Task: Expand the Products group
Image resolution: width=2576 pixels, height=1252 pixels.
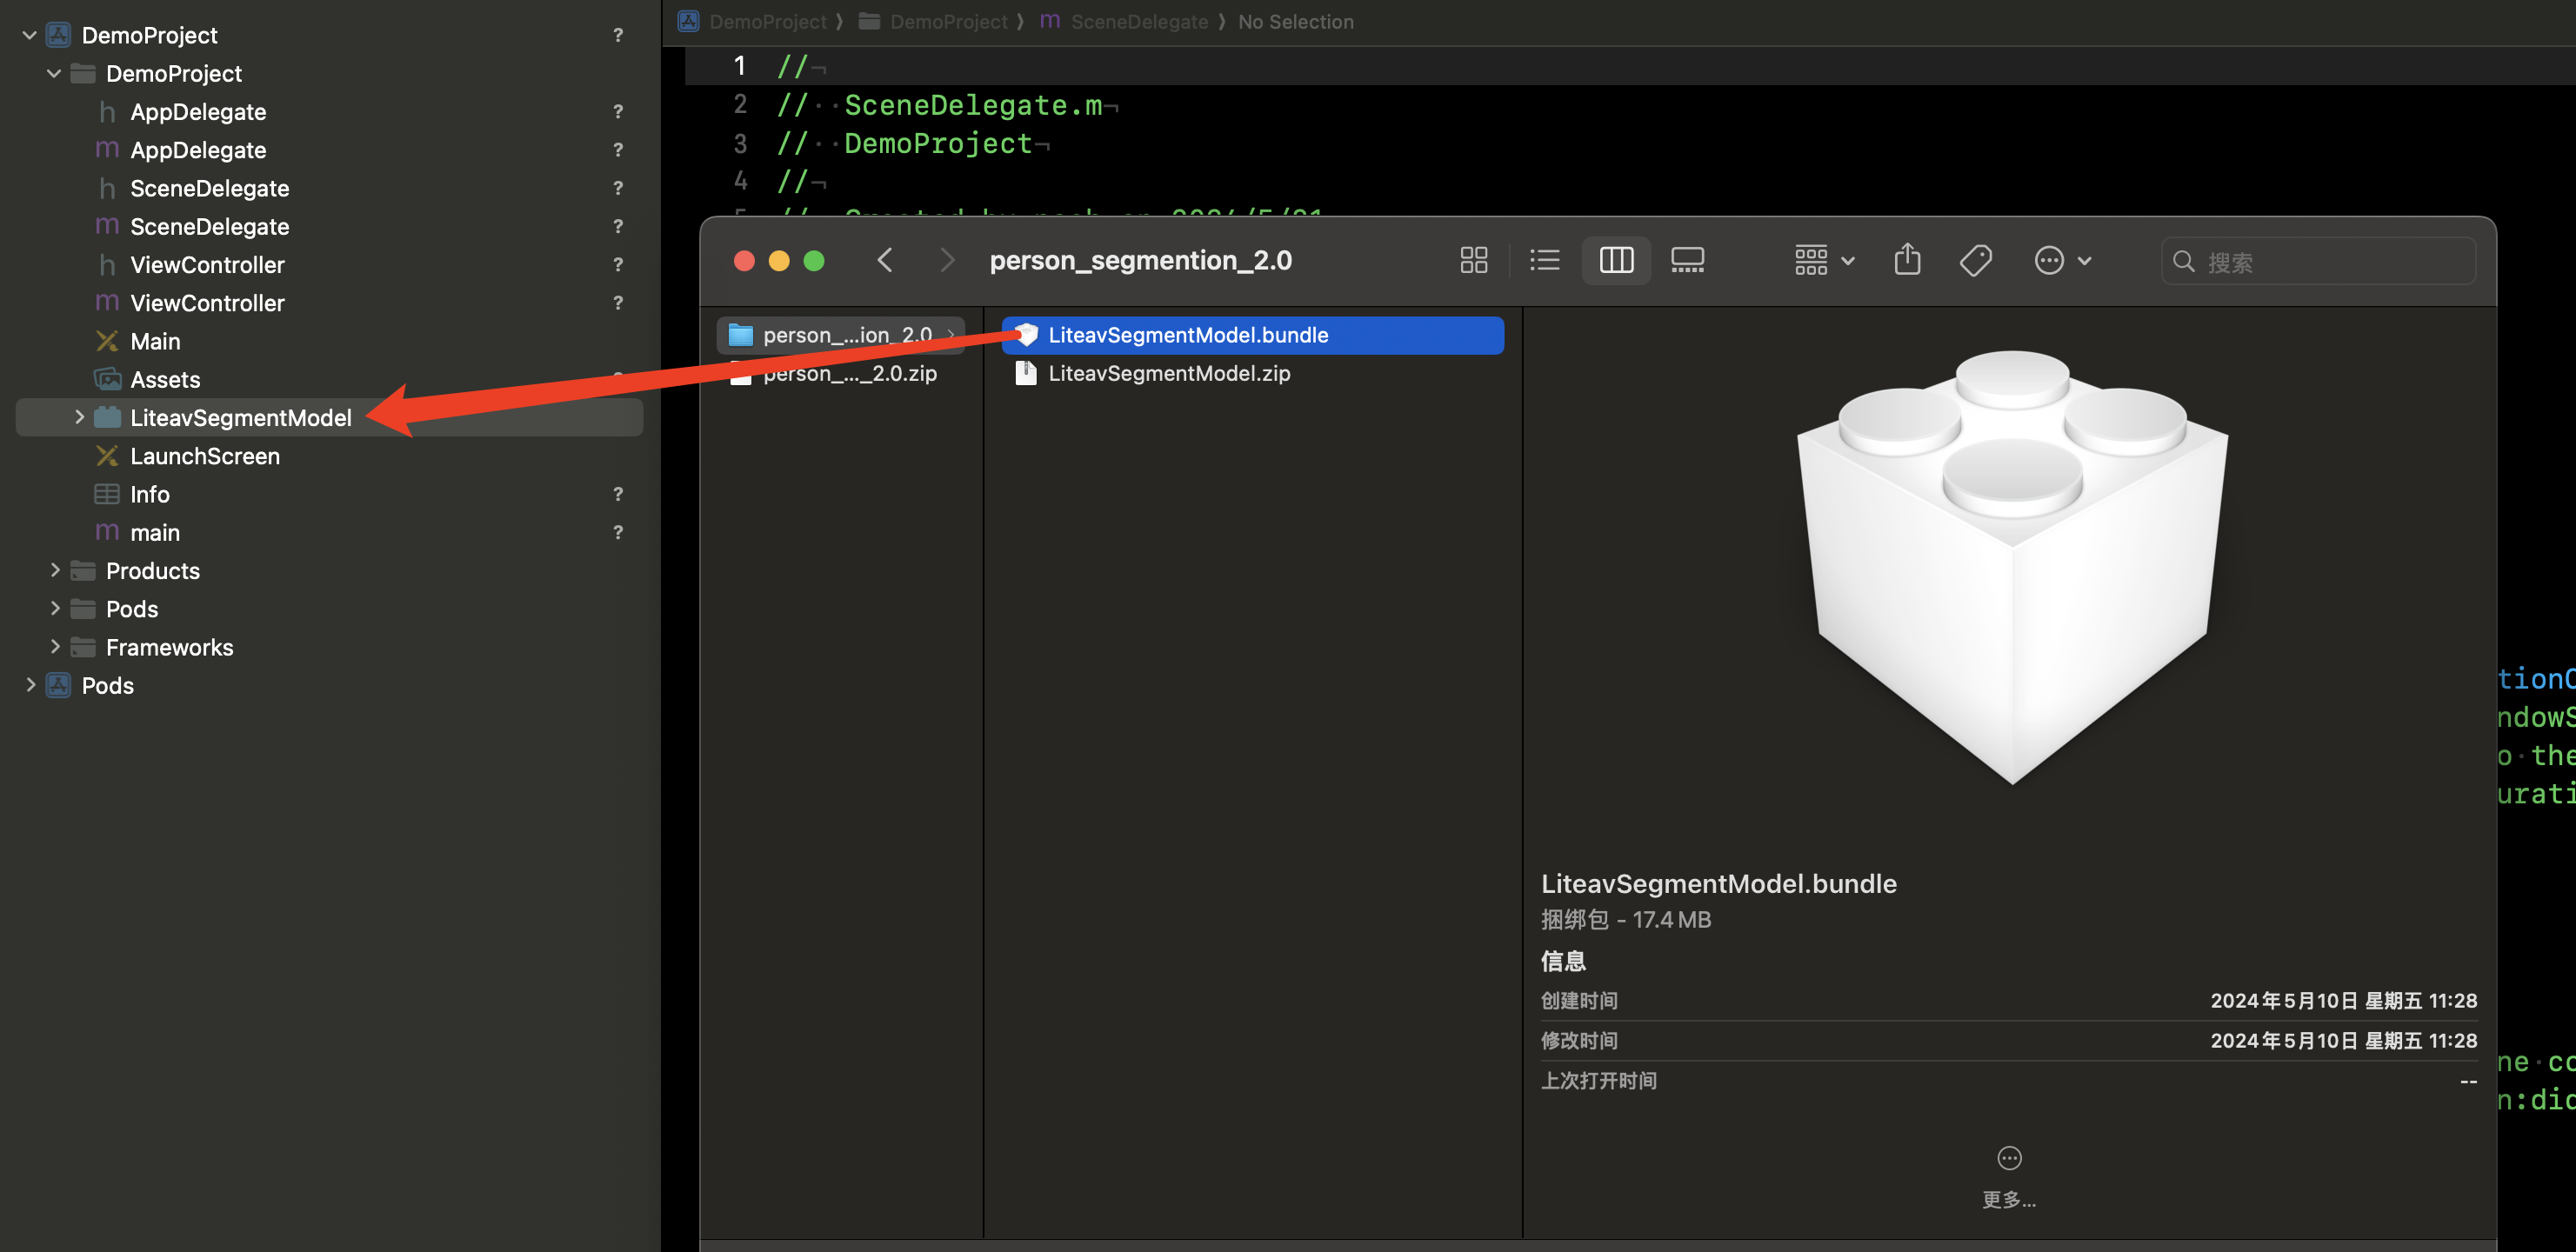Action: click(55, 571)
